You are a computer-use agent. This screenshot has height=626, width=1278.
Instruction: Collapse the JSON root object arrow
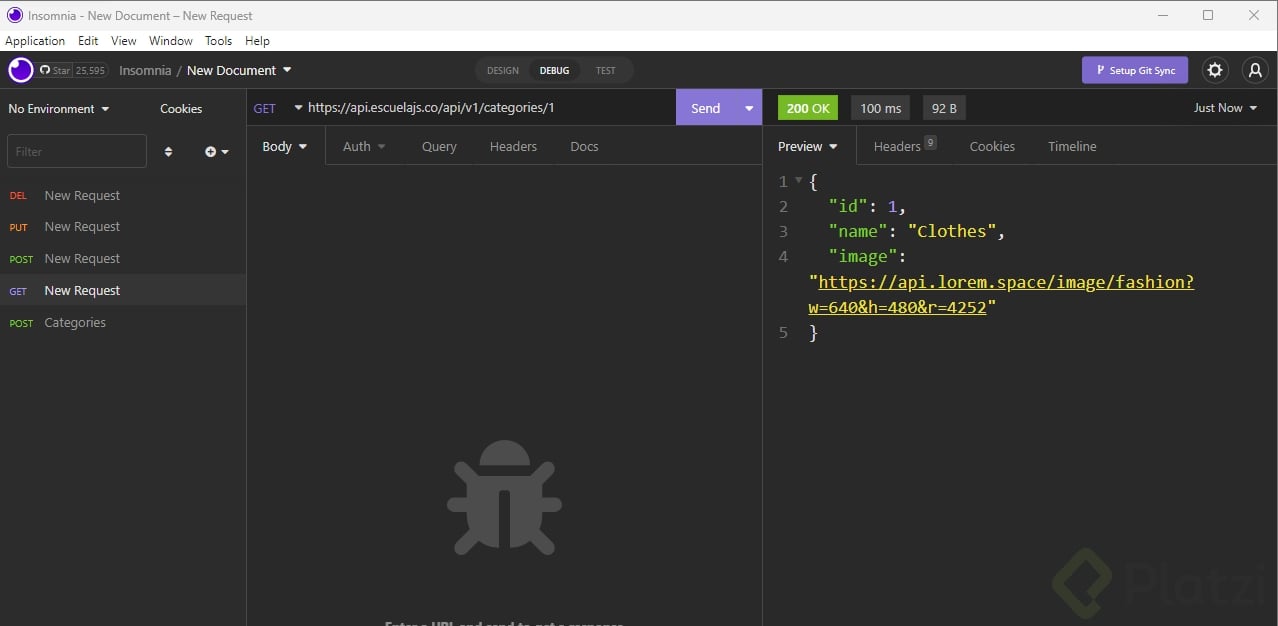798,181
